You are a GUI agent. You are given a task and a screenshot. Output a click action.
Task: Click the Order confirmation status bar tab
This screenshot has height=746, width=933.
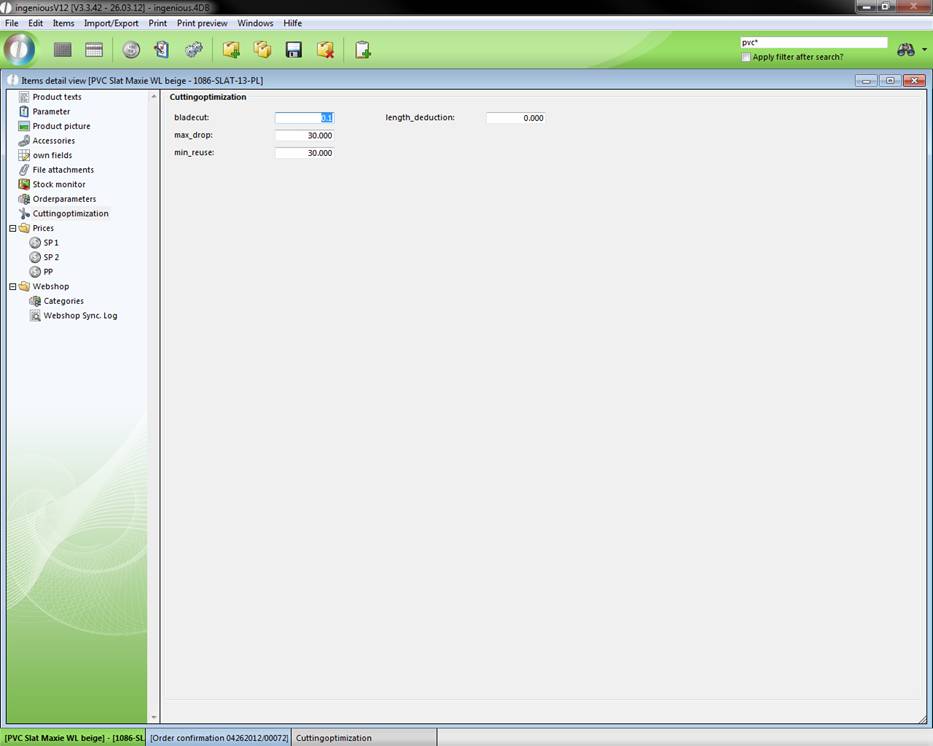point(219,738)
